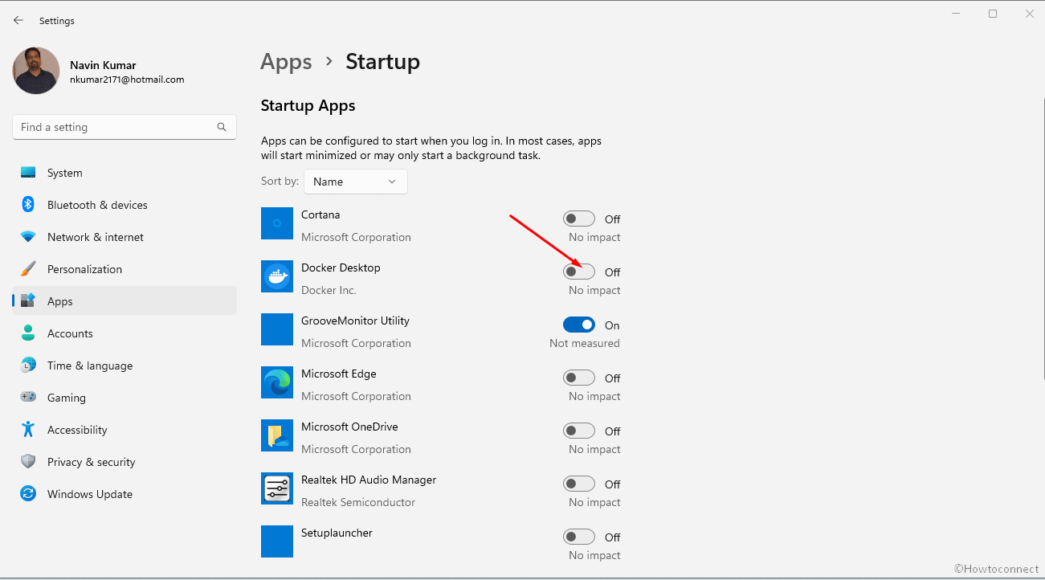
Task: Open Windows Update from the sidebar icon
Action: (28, 493)
